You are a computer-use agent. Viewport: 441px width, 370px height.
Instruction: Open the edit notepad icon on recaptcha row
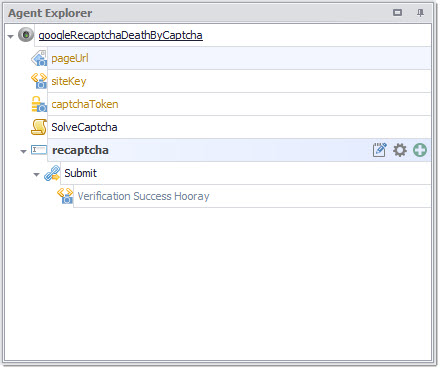(379, 150)
